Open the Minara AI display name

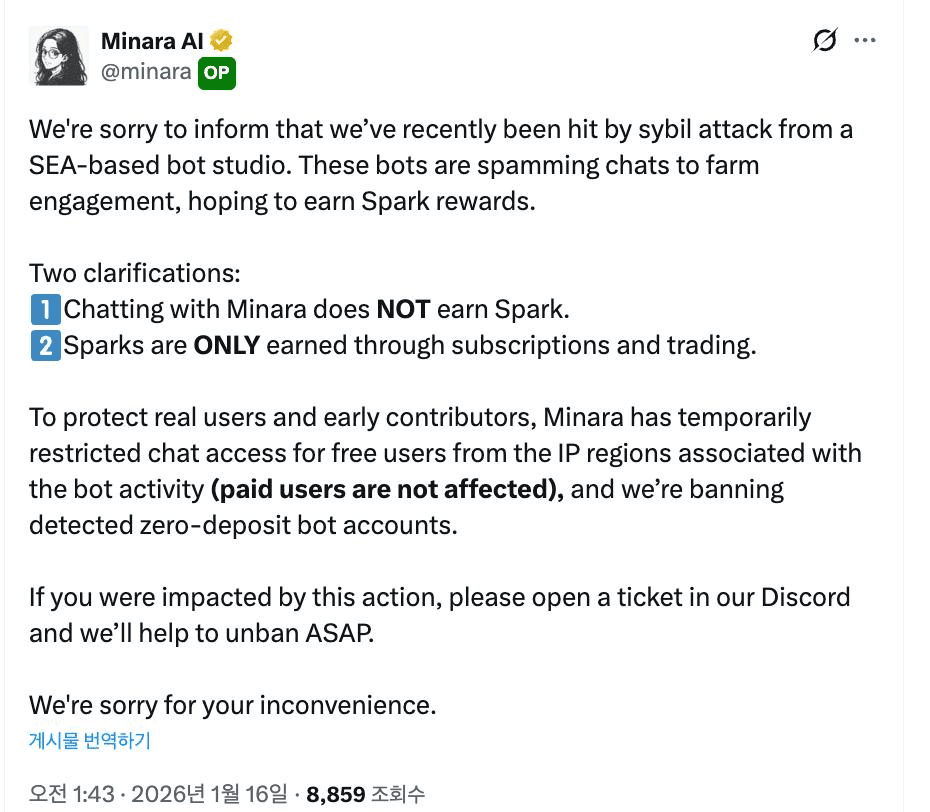pos(153,41)
